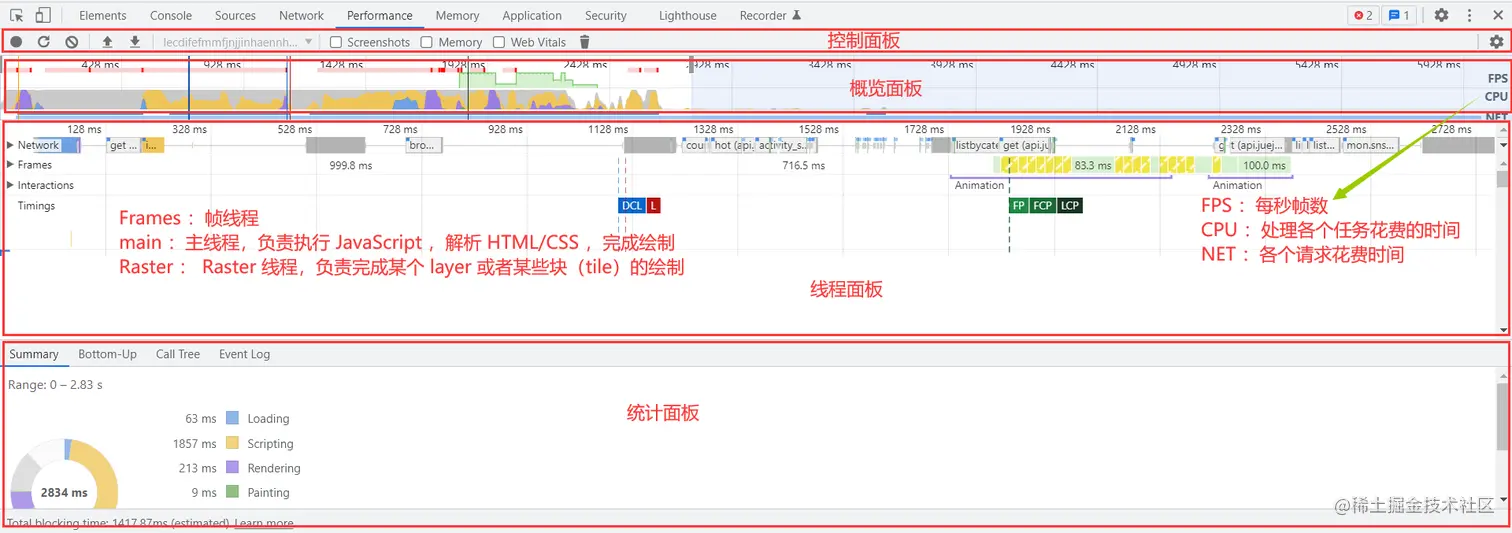Select the DCL timing marker
Viewport: 1512px width, 533px height.
632,205
